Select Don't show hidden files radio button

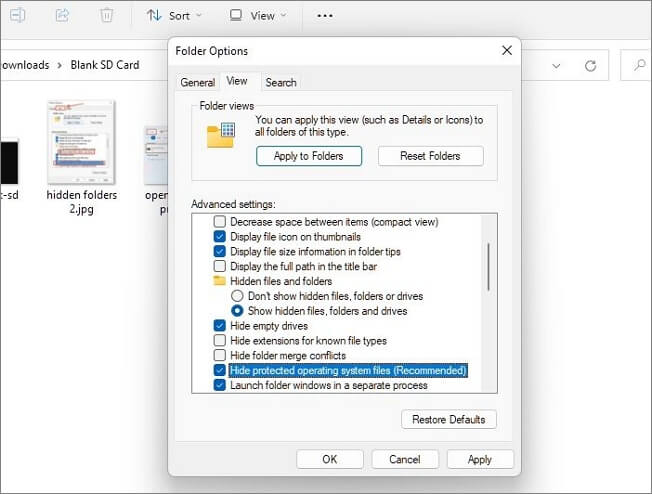coord(238,297)
